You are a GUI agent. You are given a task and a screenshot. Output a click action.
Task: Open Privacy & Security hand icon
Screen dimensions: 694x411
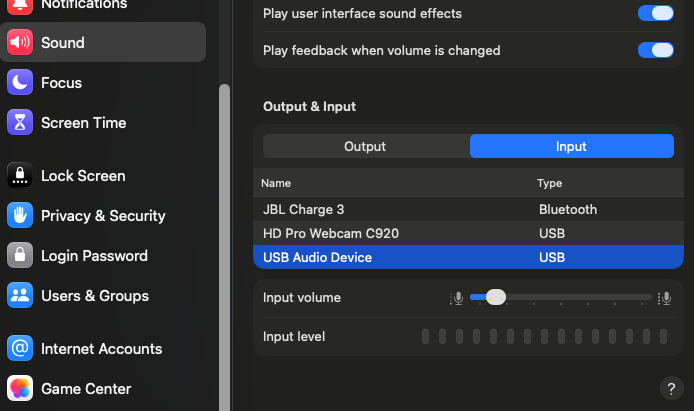[20, 216]
